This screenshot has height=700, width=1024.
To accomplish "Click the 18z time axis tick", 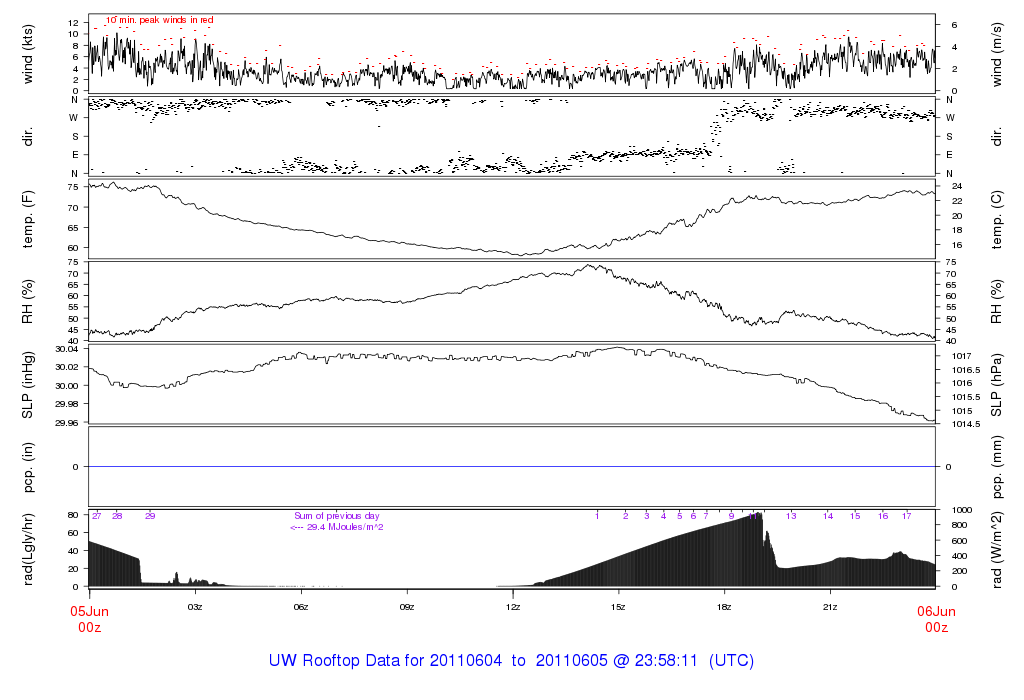I will click(724, 606).
